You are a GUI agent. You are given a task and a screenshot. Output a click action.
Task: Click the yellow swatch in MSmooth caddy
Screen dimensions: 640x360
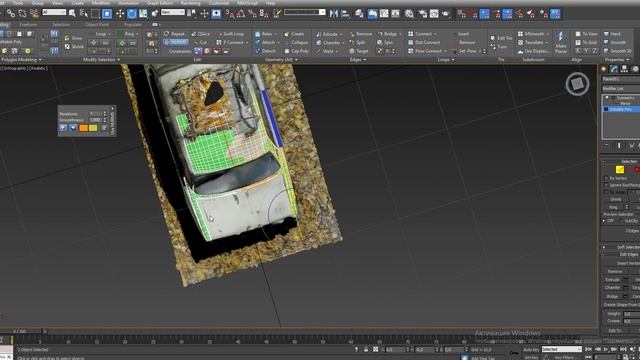93,128
